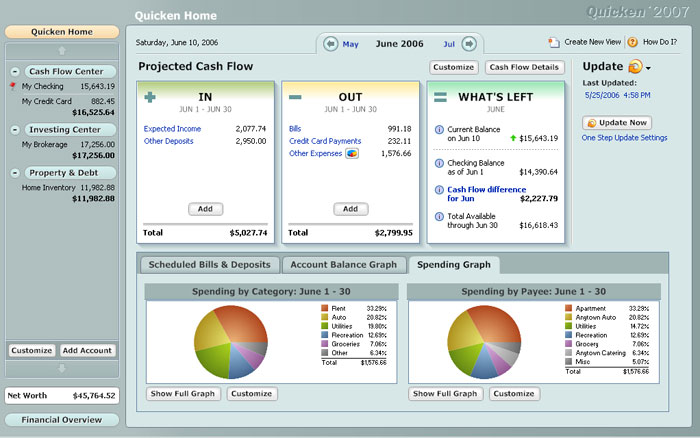The image size is (700, 438).
Task: Click green up arrow beside $15,643.19
Action: [513, 138]
